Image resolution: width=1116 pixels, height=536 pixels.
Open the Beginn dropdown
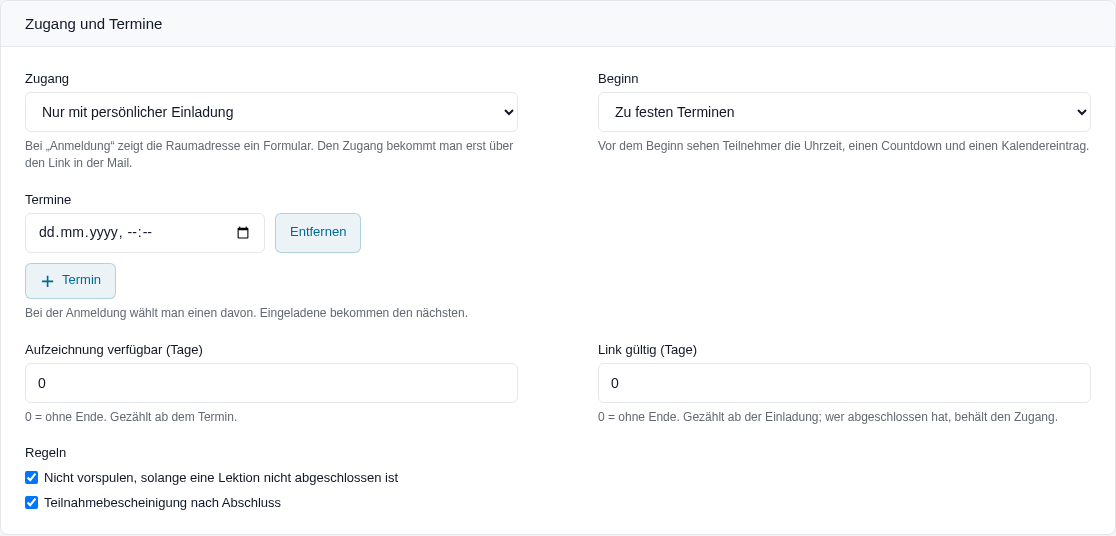[x=844, y=112]
